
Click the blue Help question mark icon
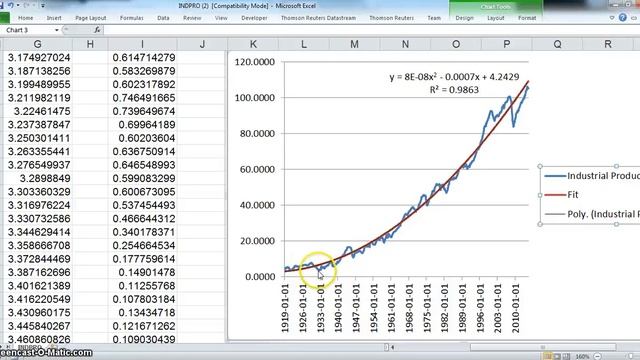click(622, 18)
